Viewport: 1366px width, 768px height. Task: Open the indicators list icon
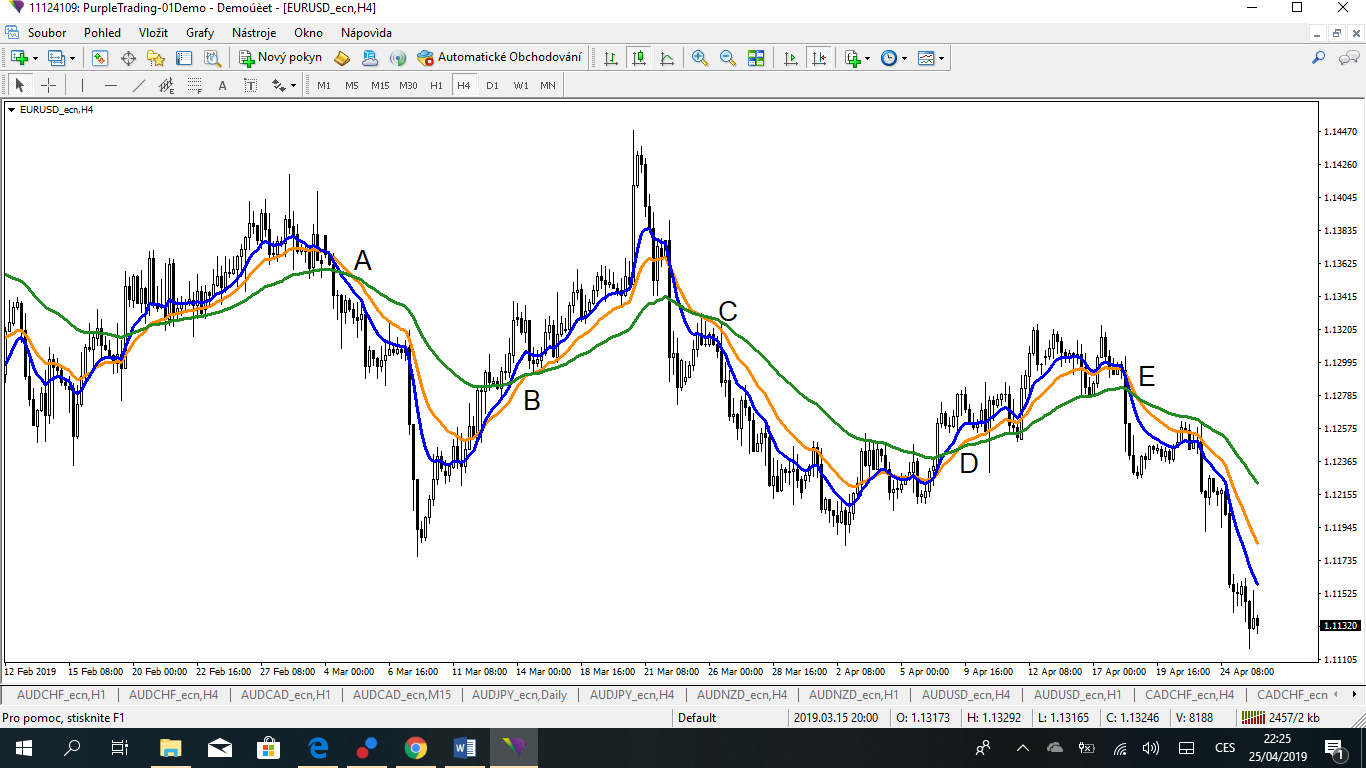[852, 58]
